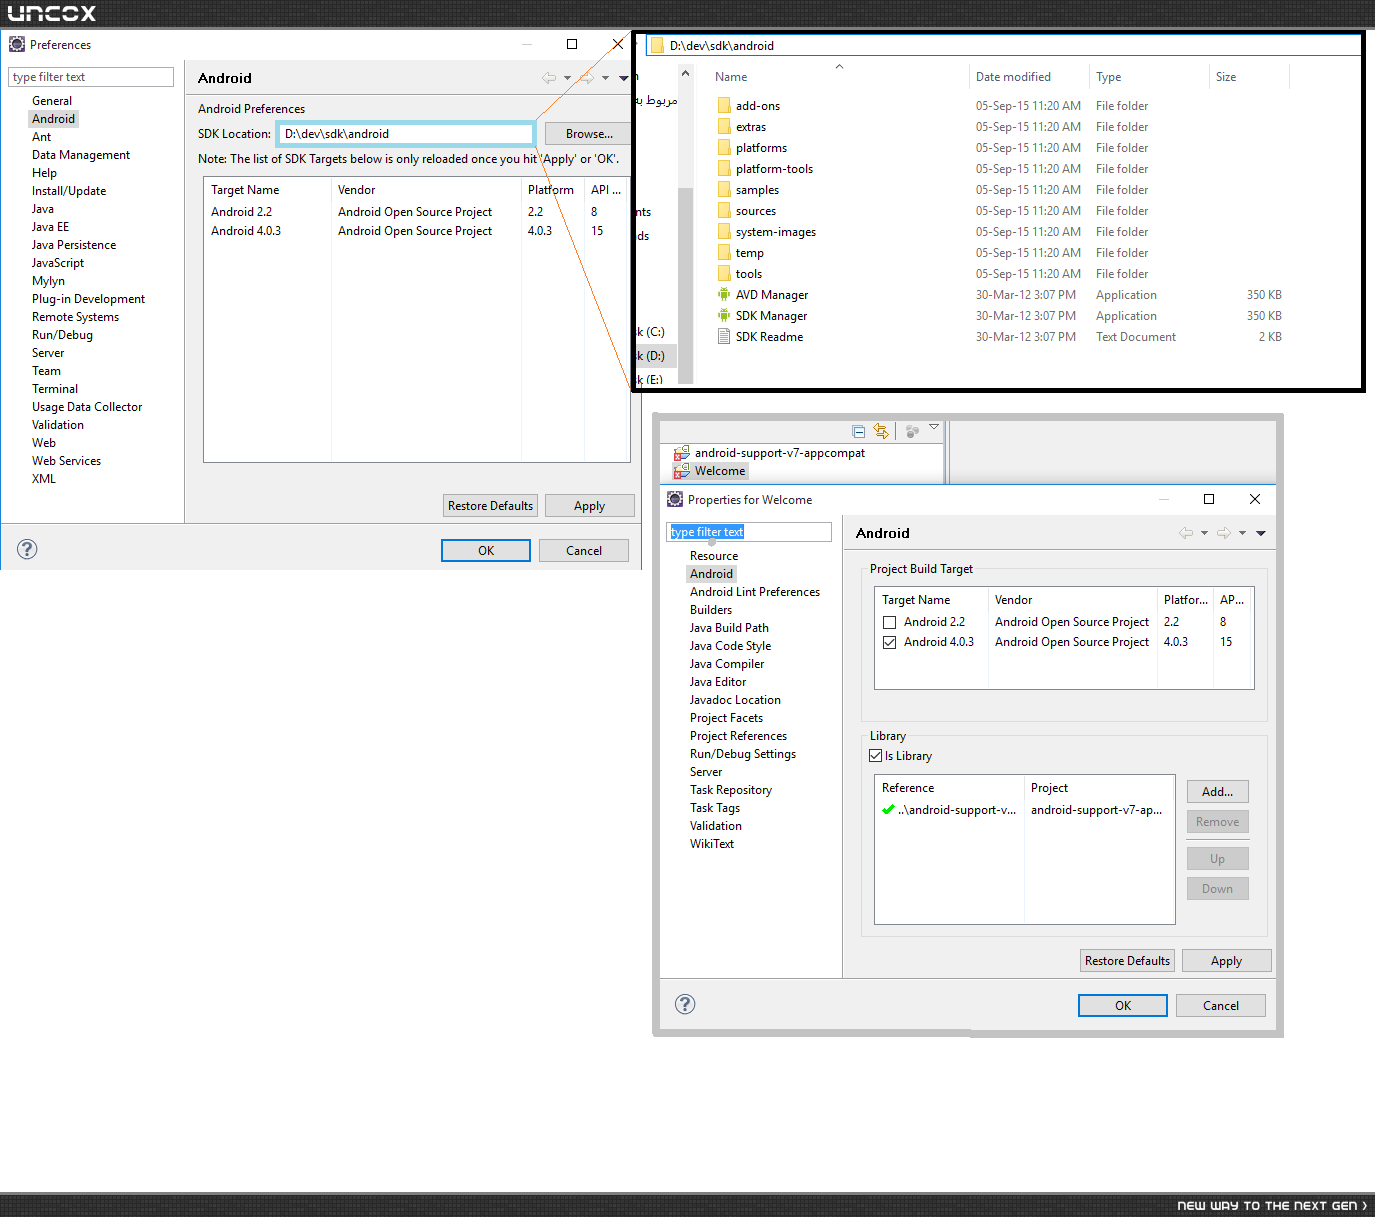The image size is (1375, 1217).
Task: Open Java Build Path in Properties tree
Action: tap(729, 628)
